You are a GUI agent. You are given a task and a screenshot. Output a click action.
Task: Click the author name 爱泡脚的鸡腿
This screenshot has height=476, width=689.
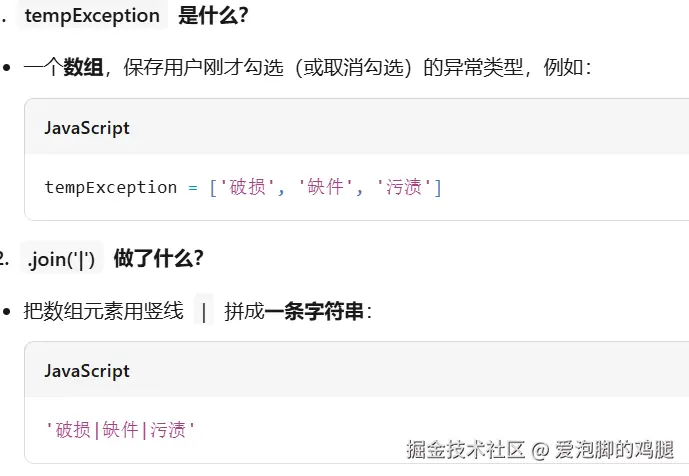614,449
